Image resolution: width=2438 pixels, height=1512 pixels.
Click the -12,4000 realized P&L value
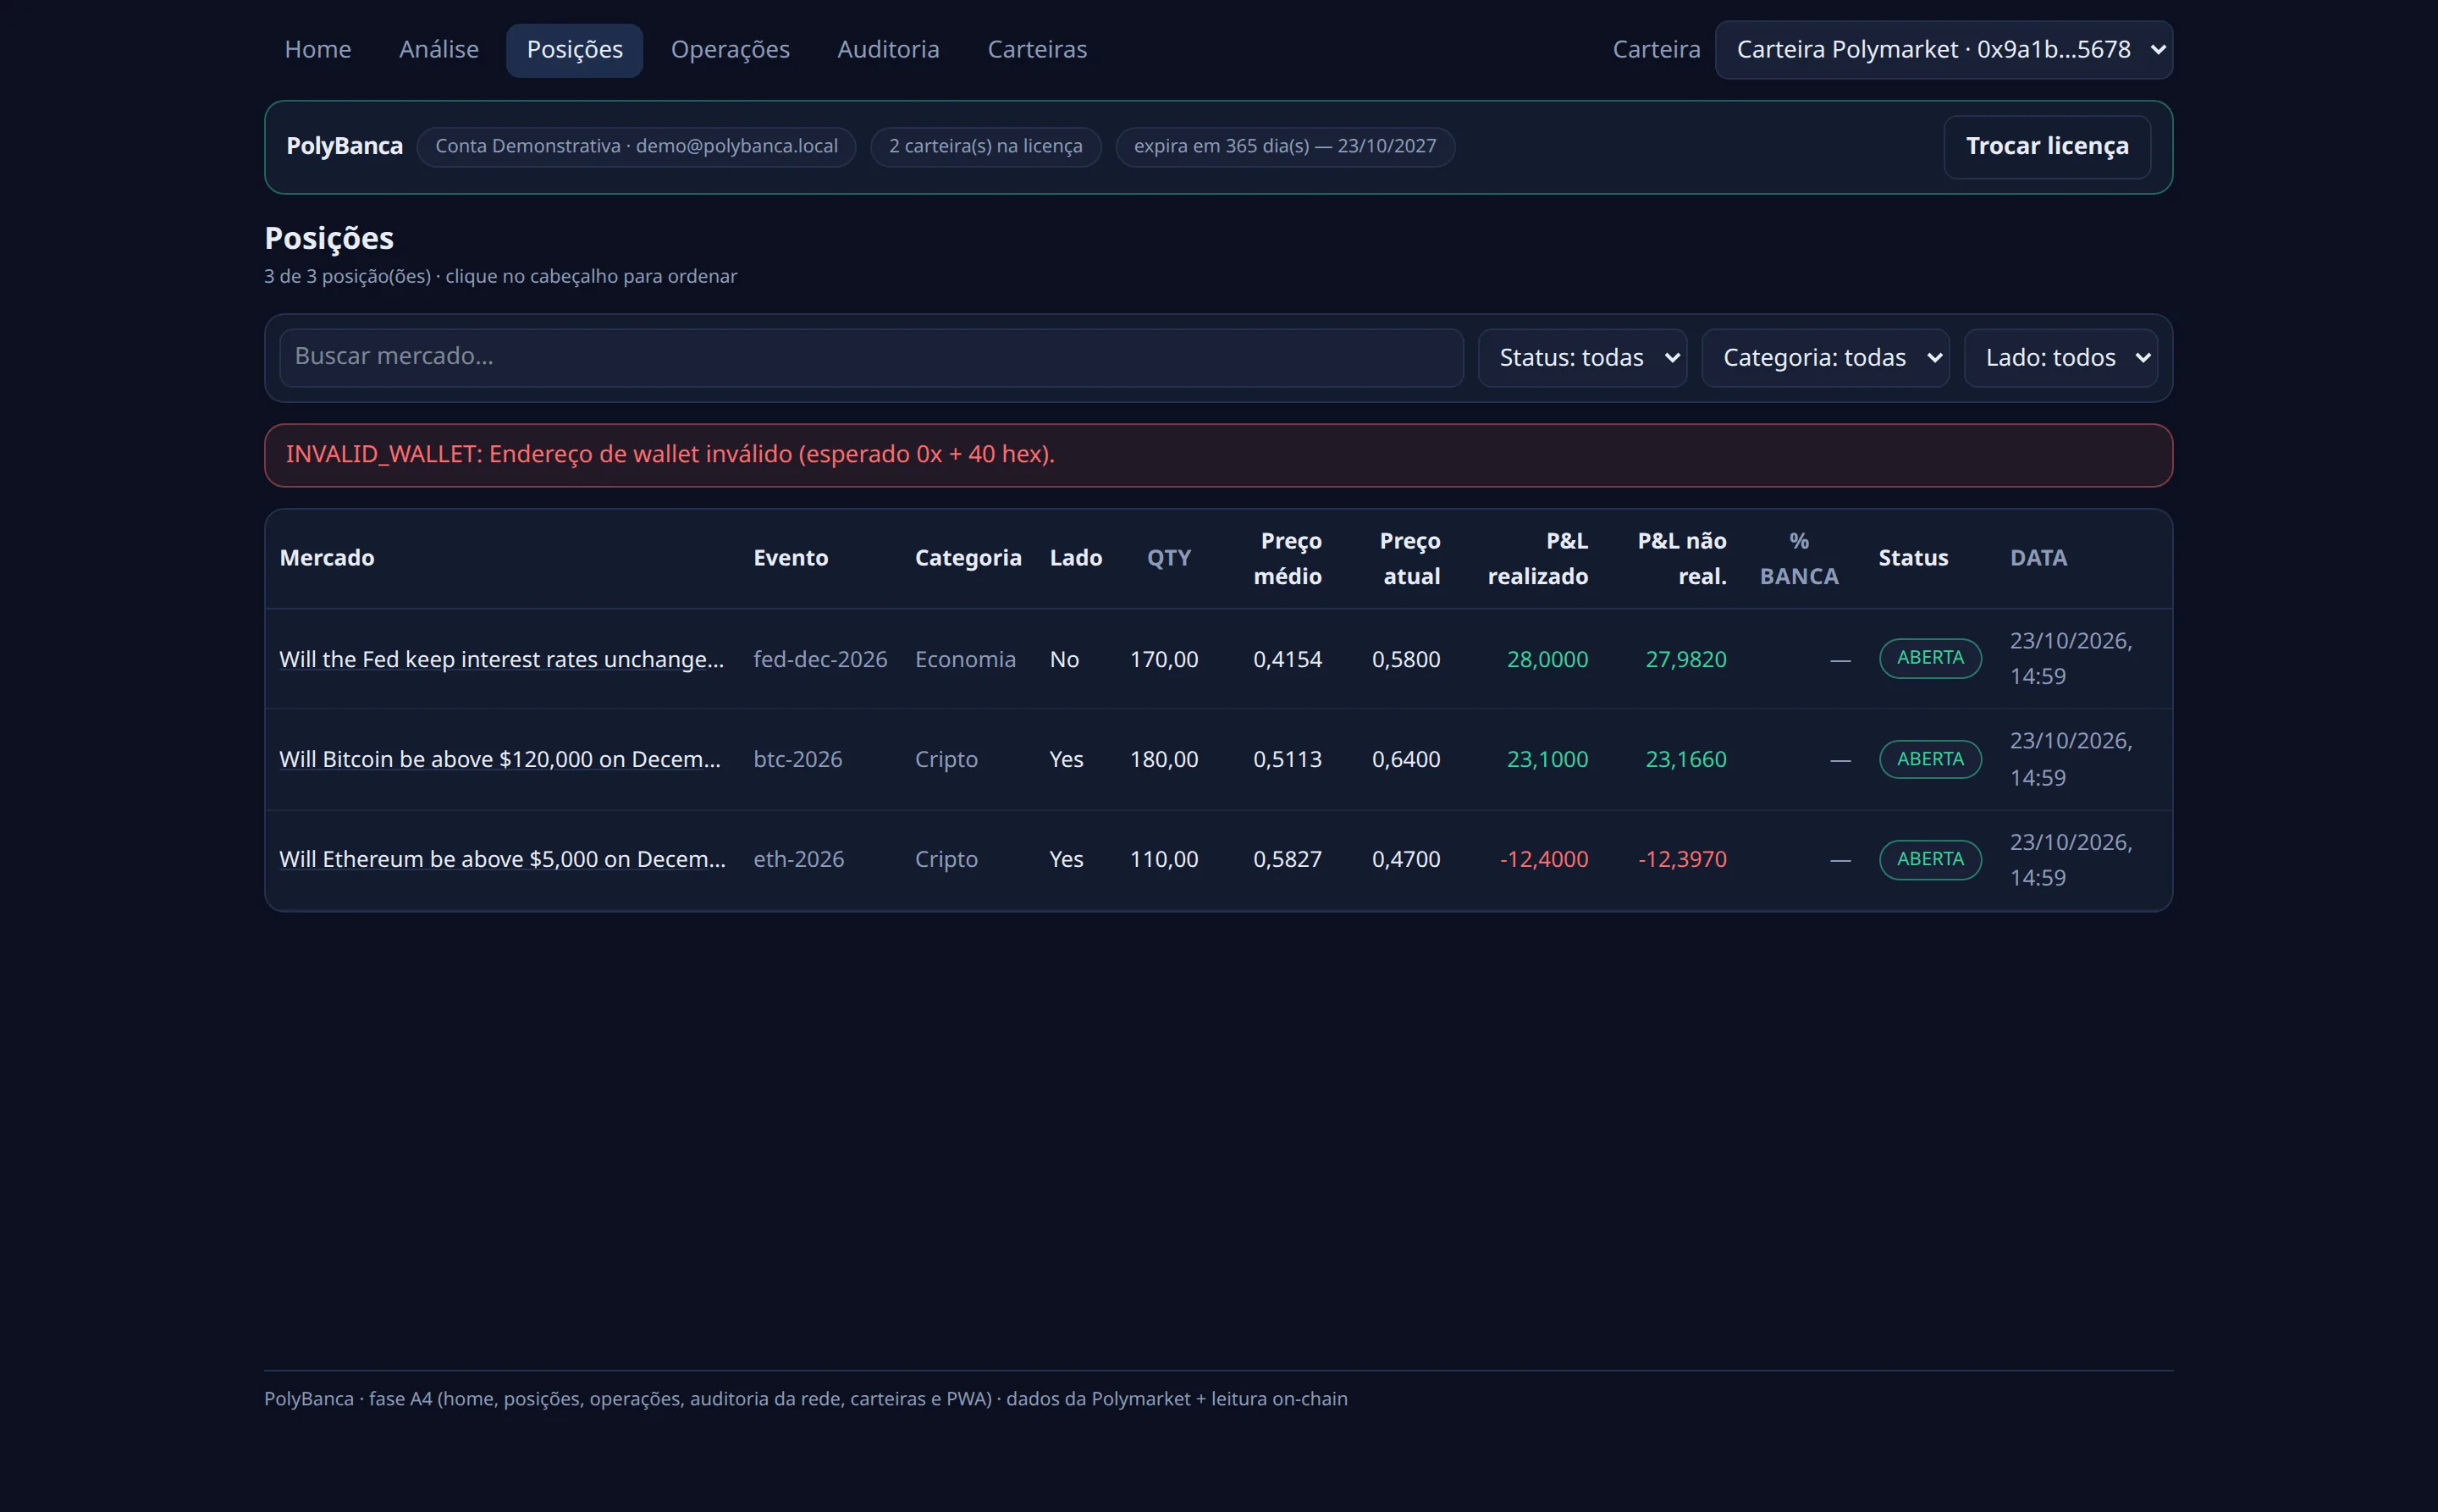point(1543,859)
